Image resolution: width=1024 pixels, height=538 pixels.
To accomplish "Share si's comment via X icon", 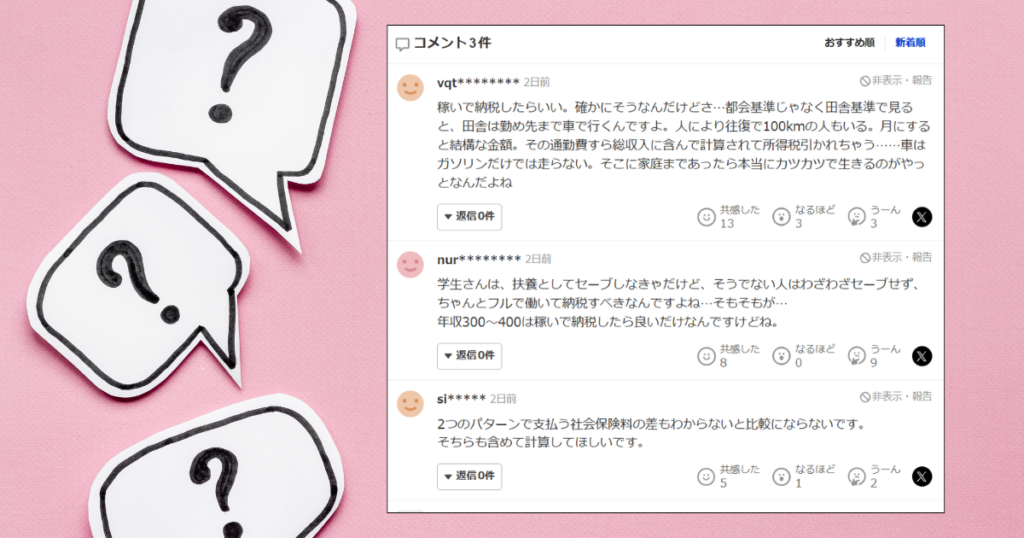I will pyautogui.click(x=921, y=477).
